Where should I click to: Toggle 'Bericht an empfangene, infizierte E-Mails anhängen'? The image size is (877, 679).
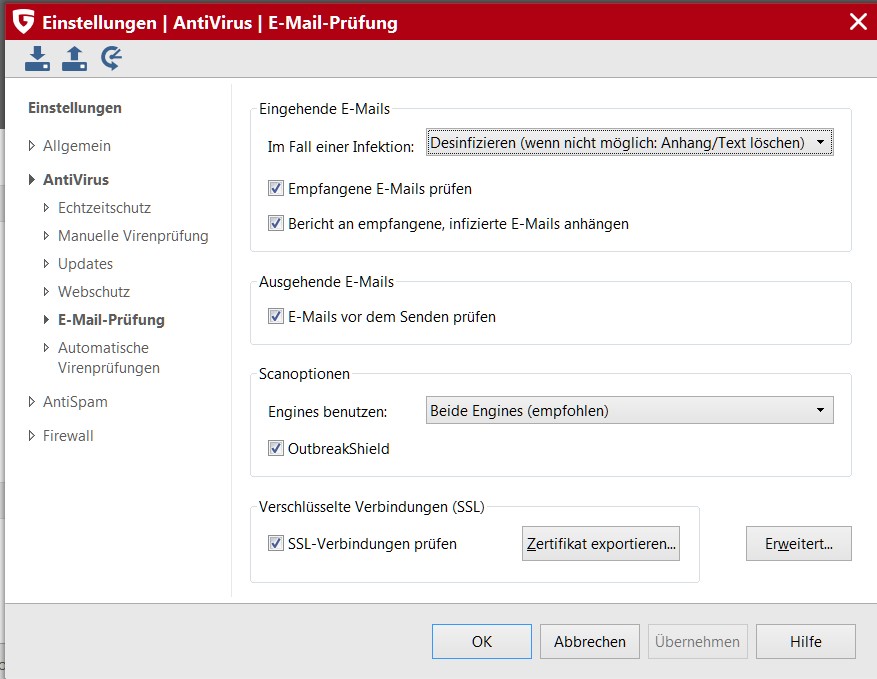[277, 224]
